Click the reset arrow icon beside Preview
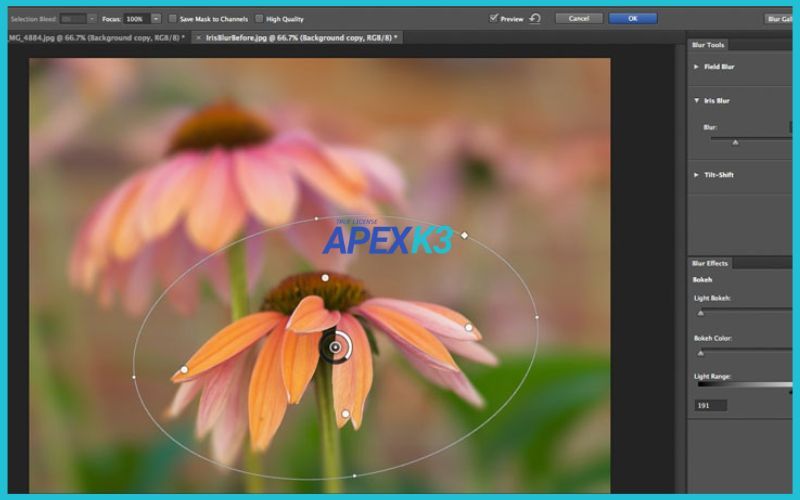 pos(535,19)
